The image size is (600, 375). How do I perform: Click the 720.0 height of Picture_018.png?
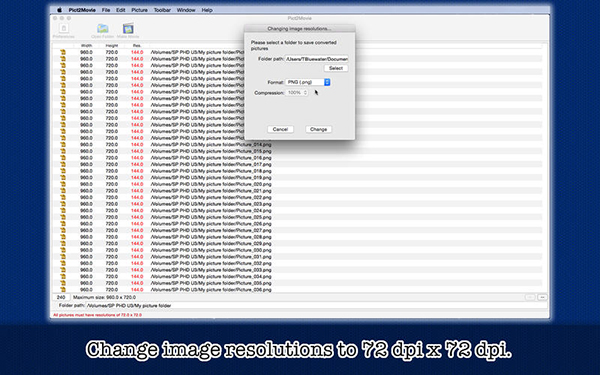point(112,171)
